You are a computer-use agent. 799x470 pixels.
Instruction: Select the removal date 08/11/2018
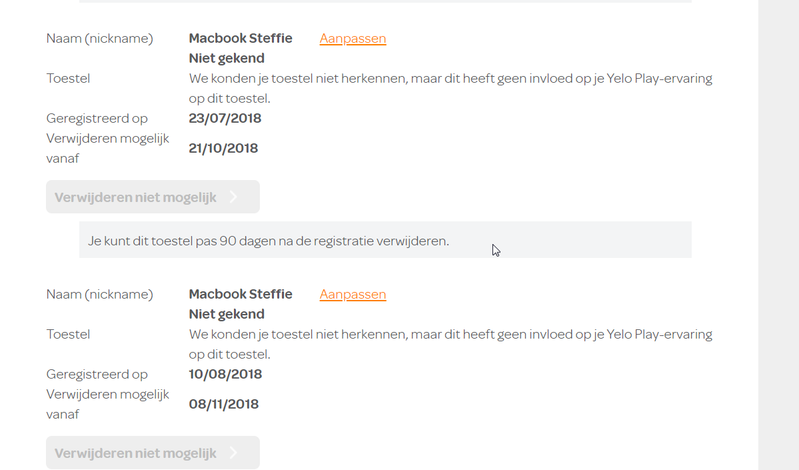pos(223,404)
